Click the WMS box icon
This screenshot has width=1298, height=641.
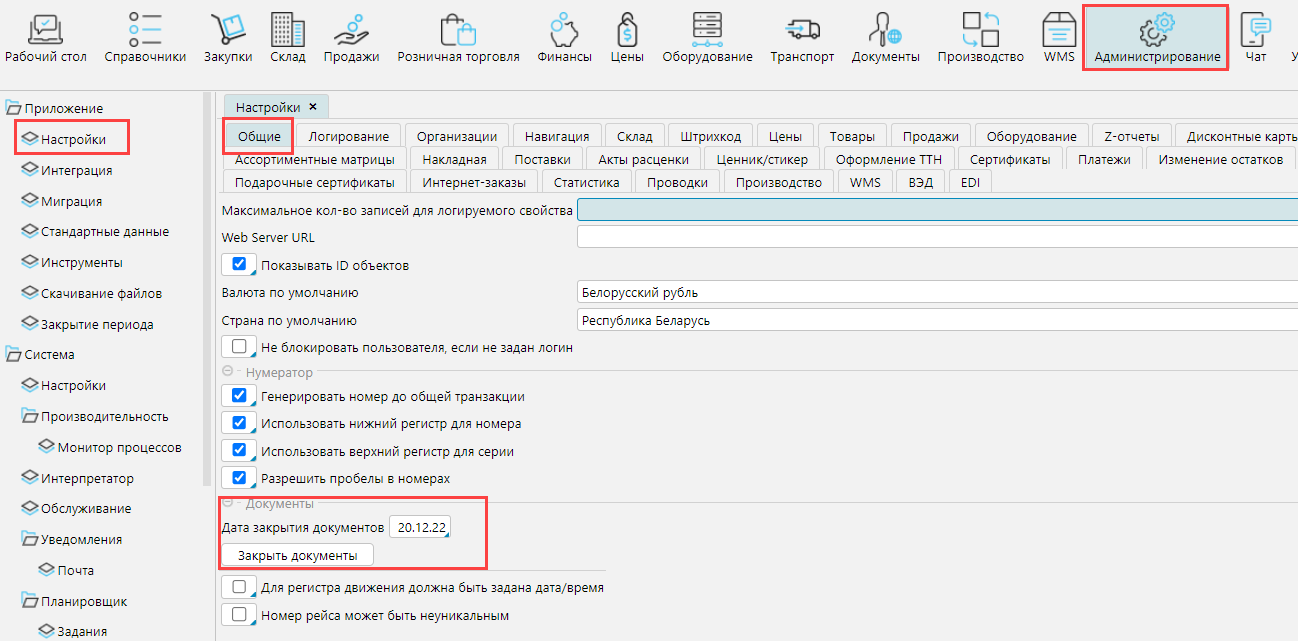click(x=1059, y=30)
